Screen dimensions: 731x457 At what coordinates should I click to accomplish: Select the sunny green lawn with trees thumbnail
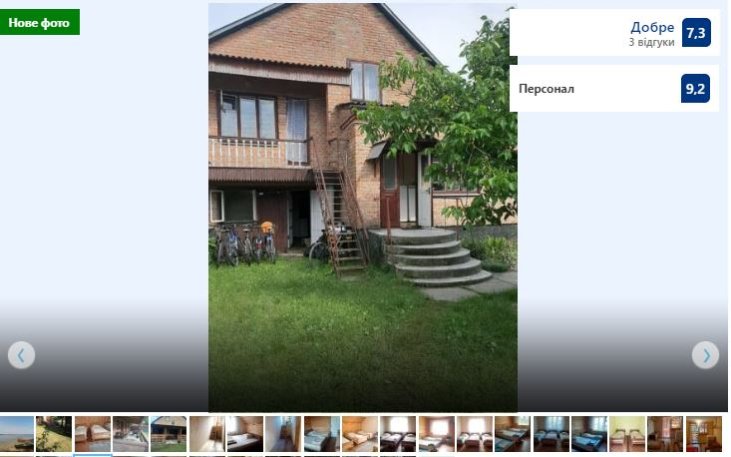pos(54,434)
